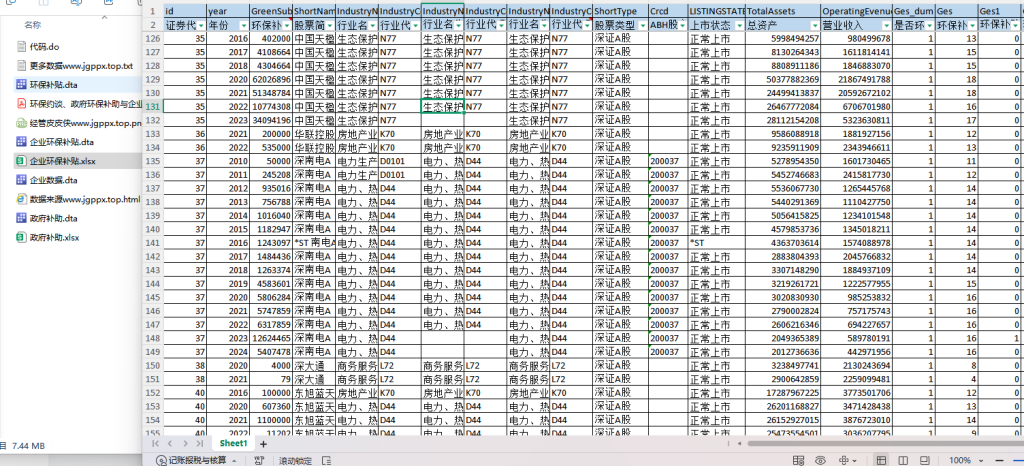This screenshot has height=466, width=1024.
Task: Open filter dropdown for 证券代 column
Action: (x=200, y=25)
